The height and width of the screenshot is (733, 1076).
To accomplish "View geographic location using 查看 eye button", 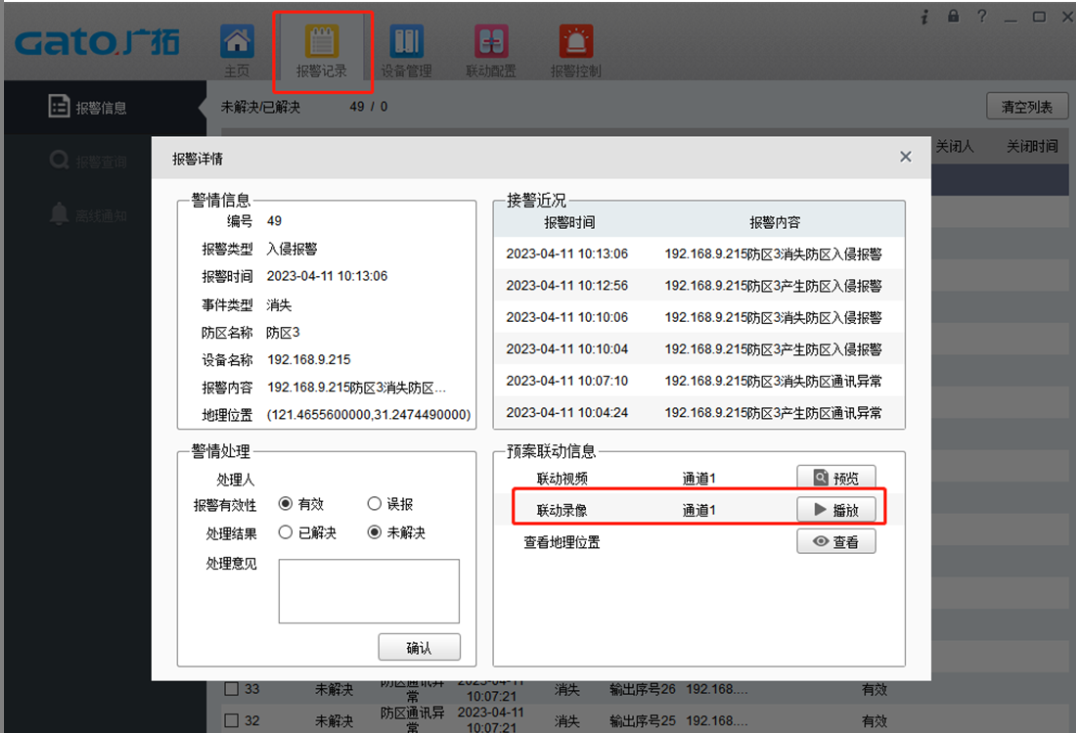I will 836,541.
